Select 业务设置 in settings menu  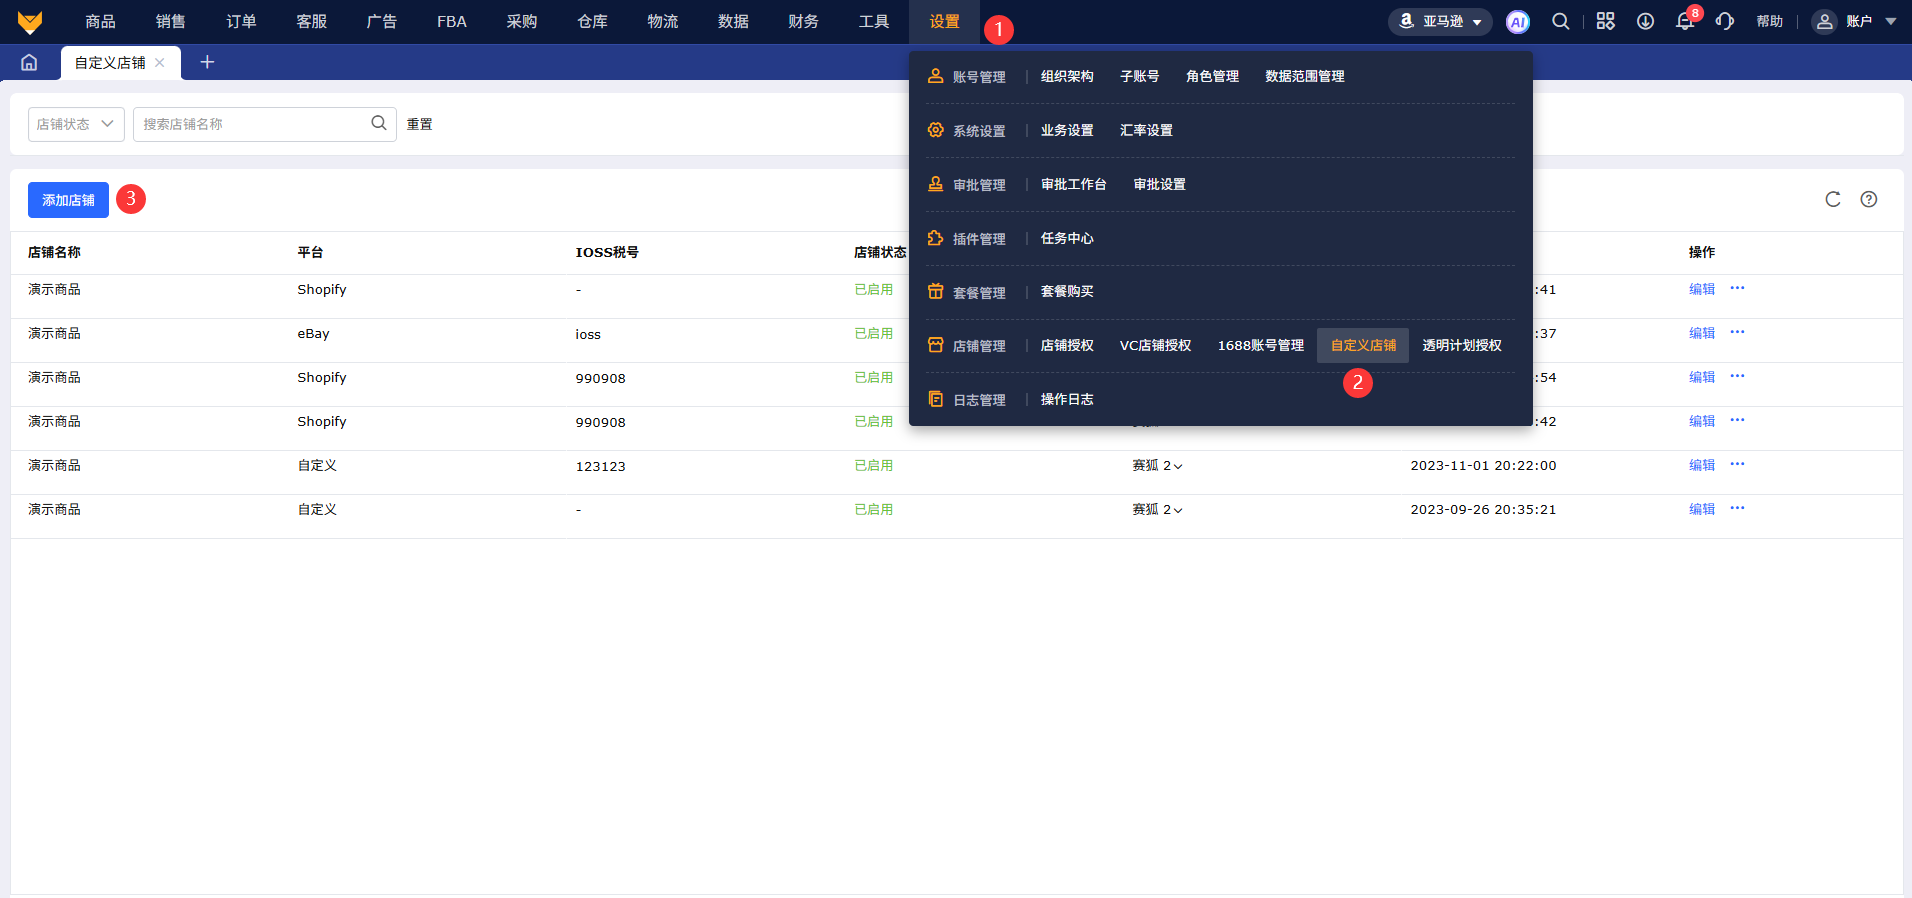[x=1067, y=130]
